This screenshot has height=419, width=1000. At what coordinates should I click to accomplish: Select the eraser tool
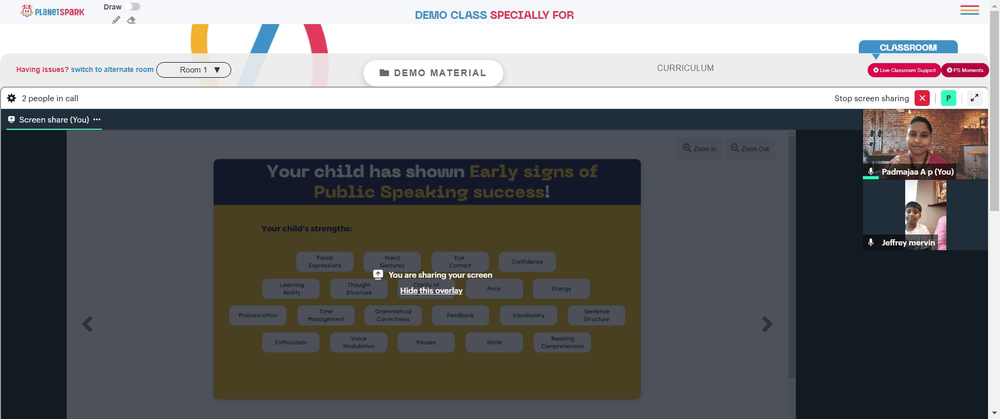point(131,20)
